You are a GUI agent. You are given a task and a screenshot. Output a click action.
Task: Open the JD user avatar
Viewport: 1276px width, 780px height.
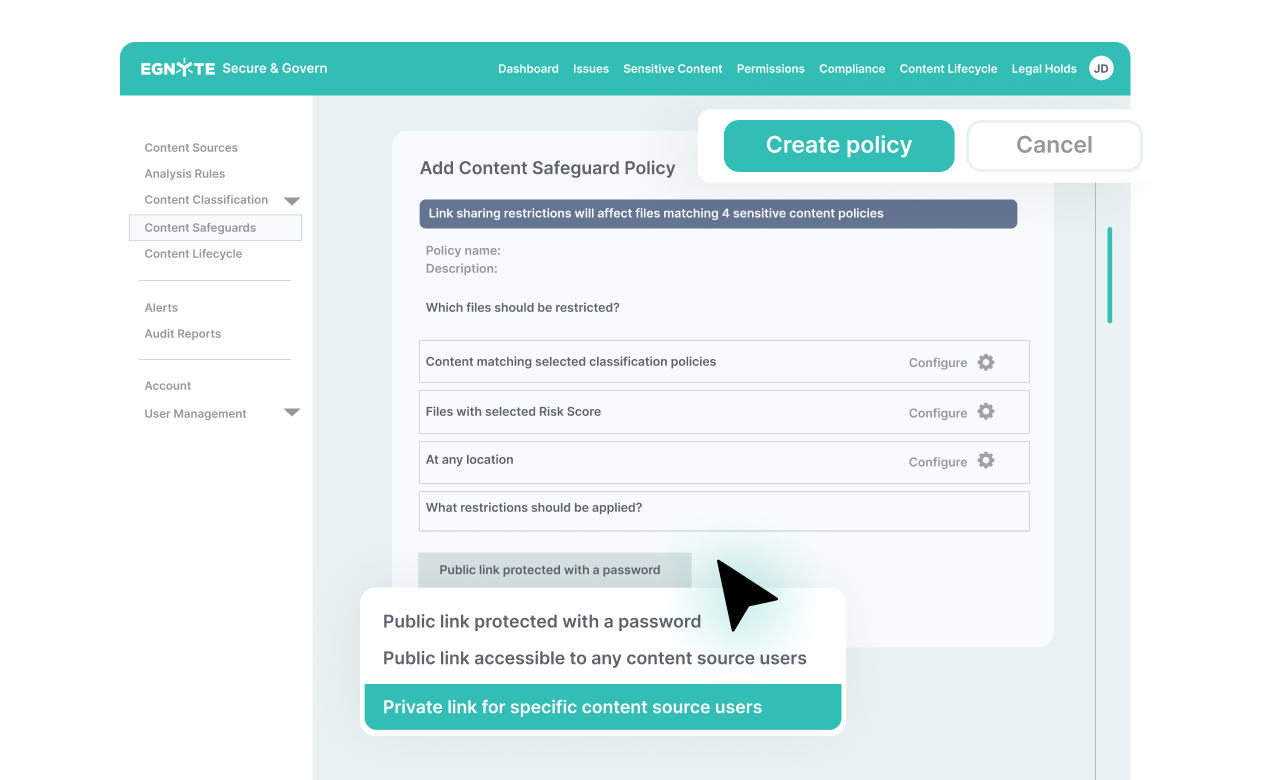[x=1101, y=68]
